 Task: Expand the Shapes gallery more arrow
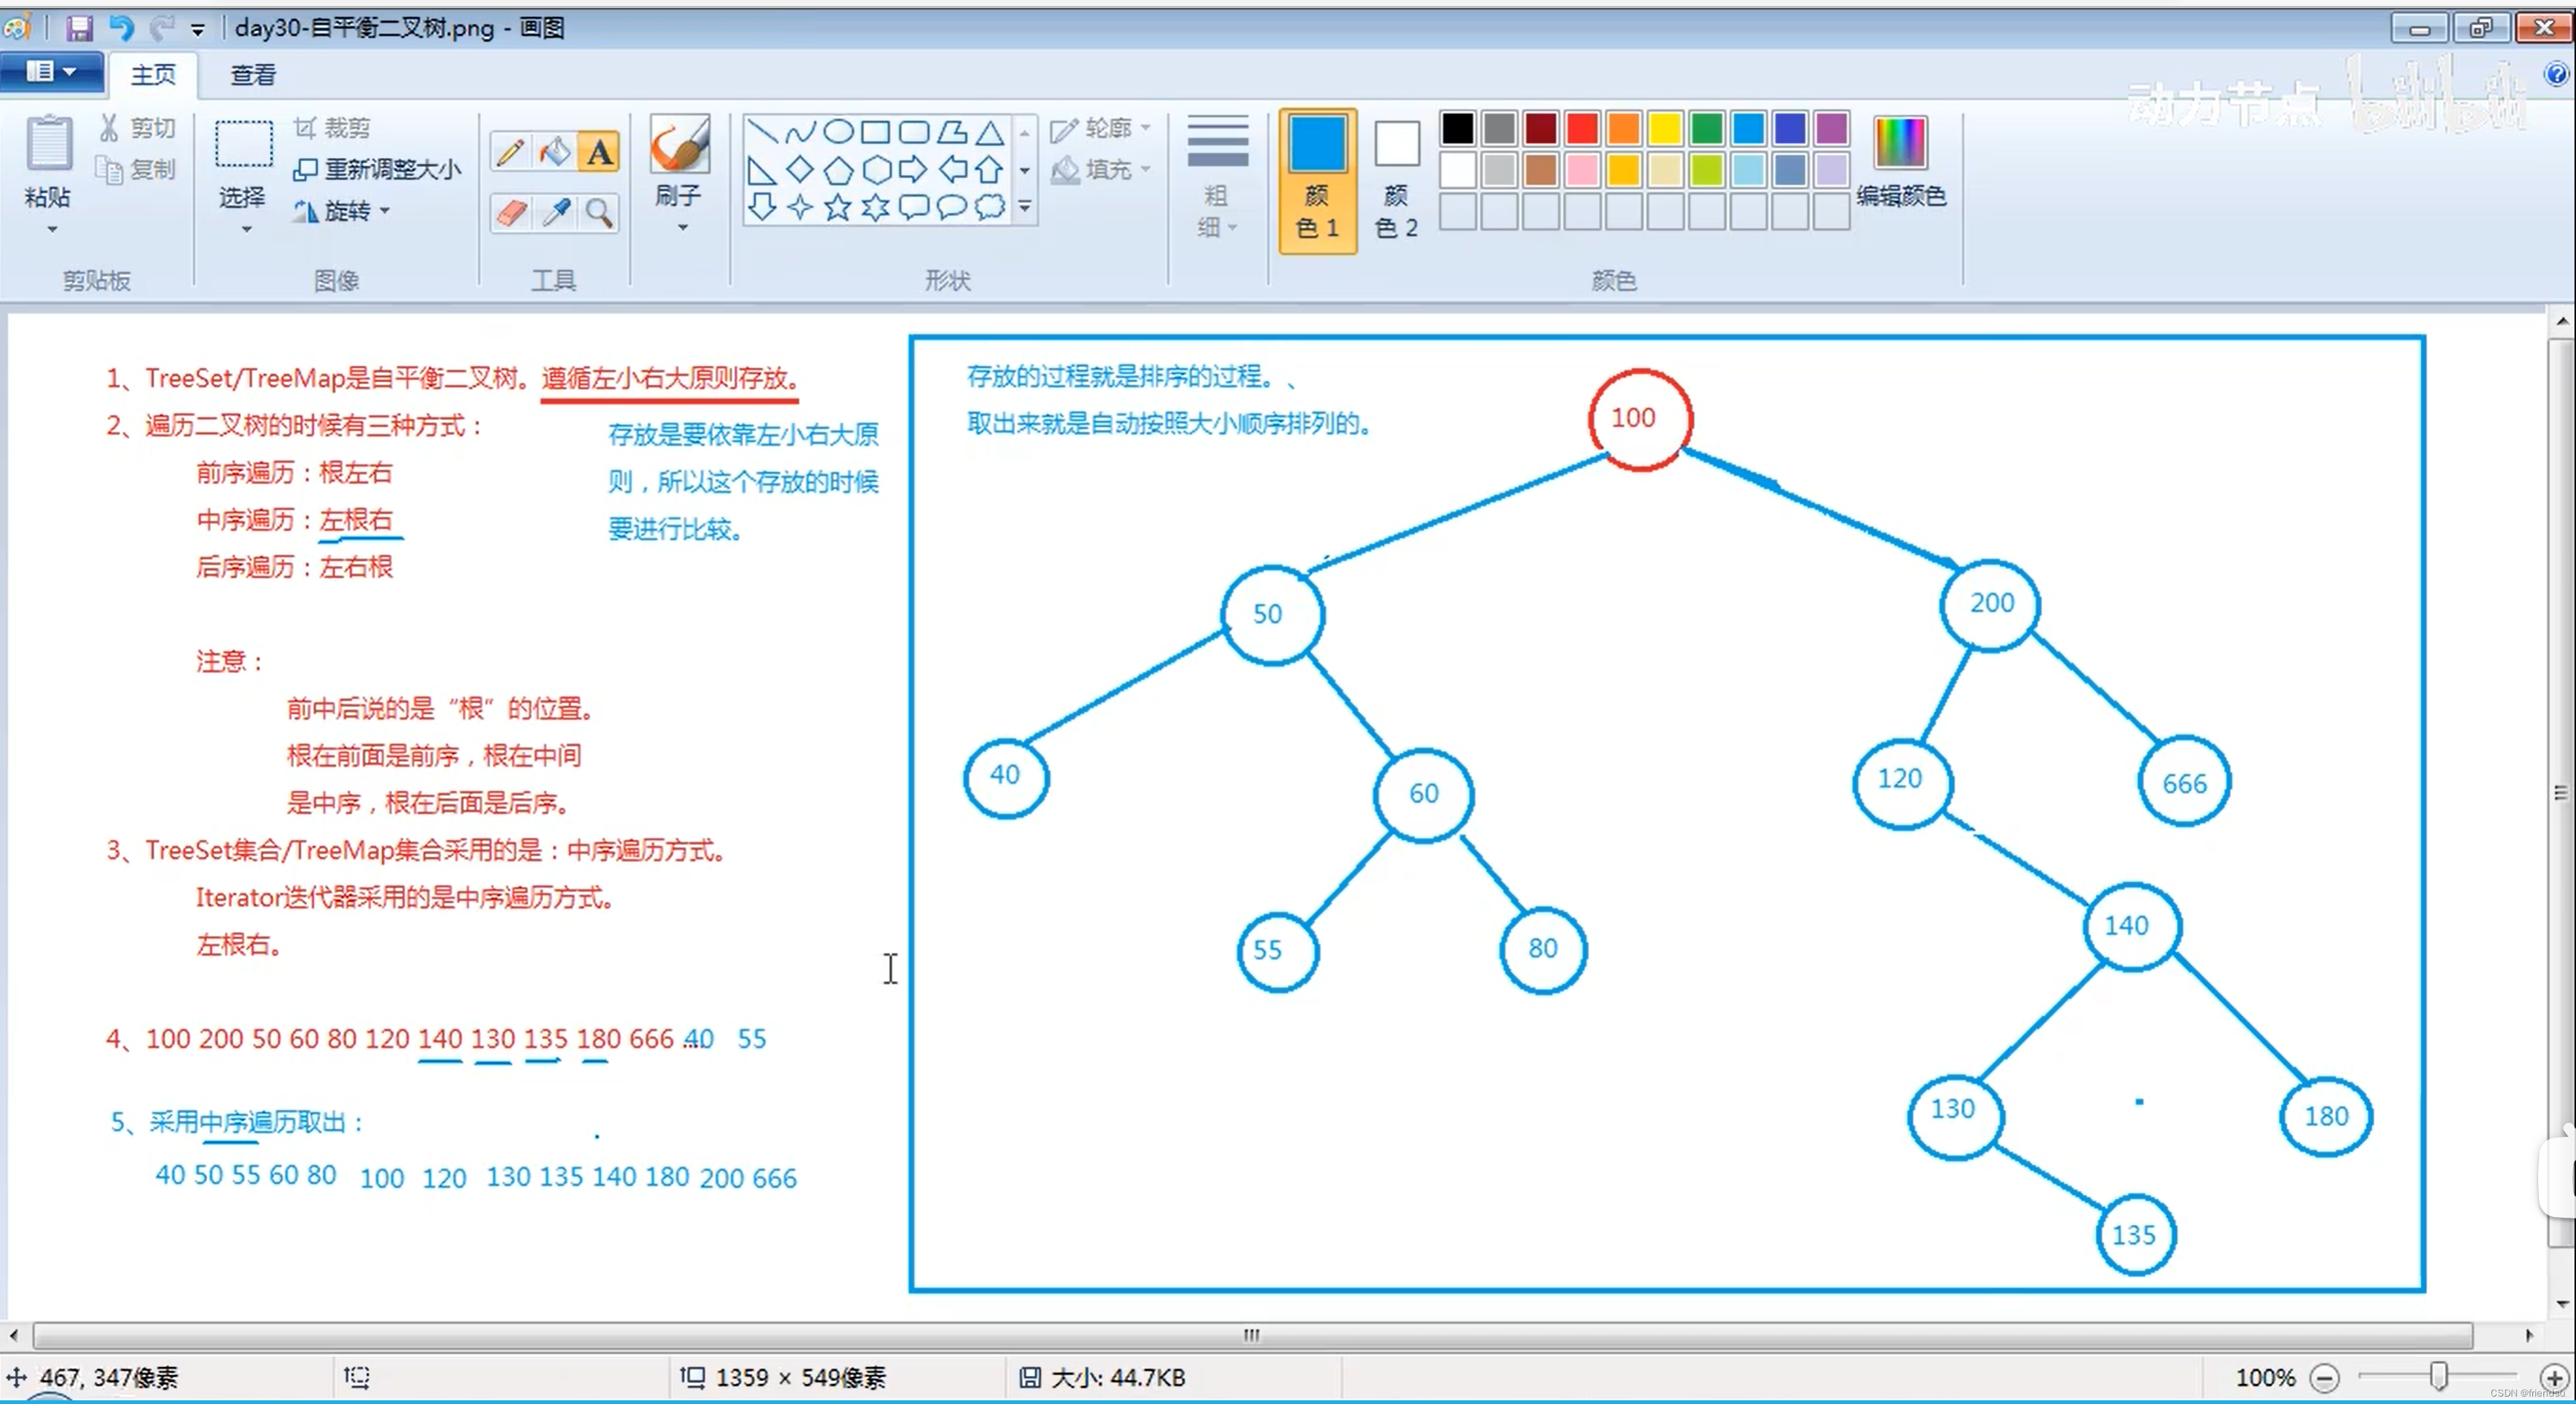(1025, 207)
